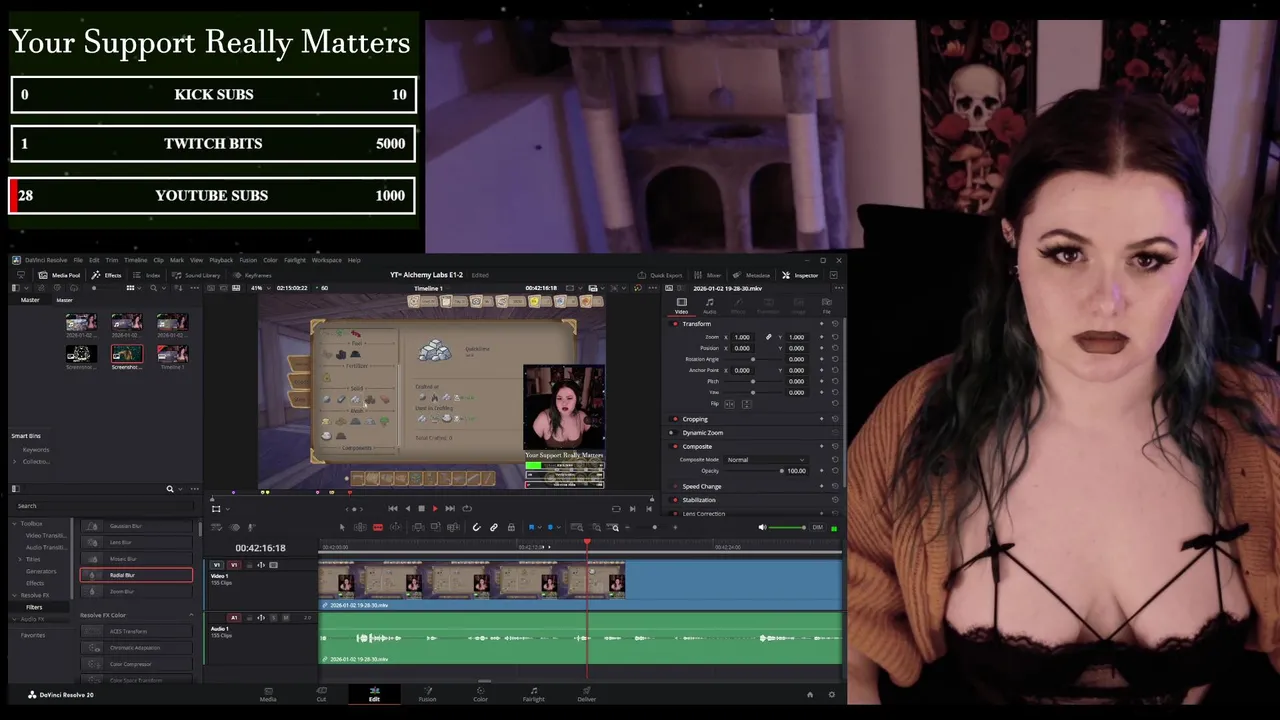Show the Keyframes panel

tap(252, 275)
